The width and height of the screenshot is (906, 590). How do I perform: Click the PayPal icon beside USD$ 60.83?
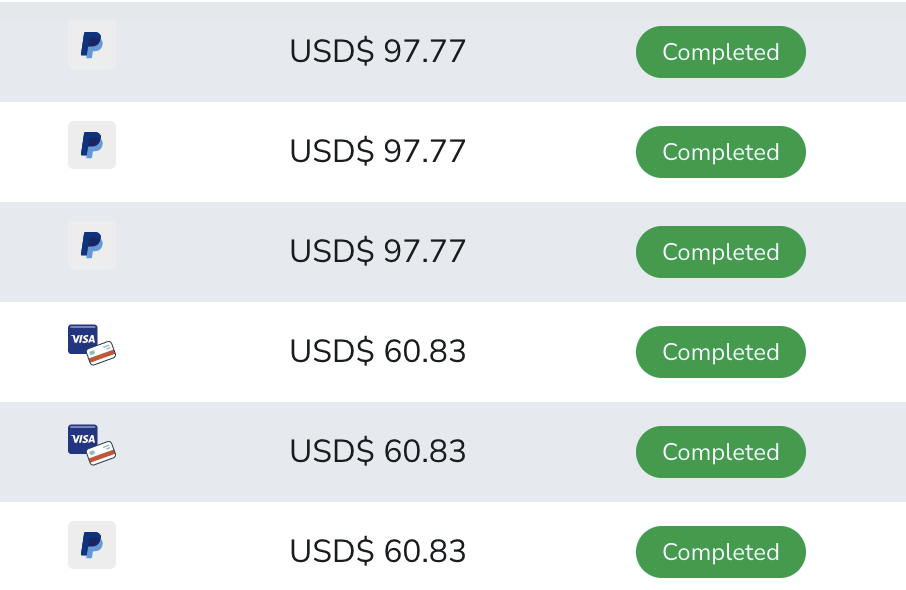[92, 545]
